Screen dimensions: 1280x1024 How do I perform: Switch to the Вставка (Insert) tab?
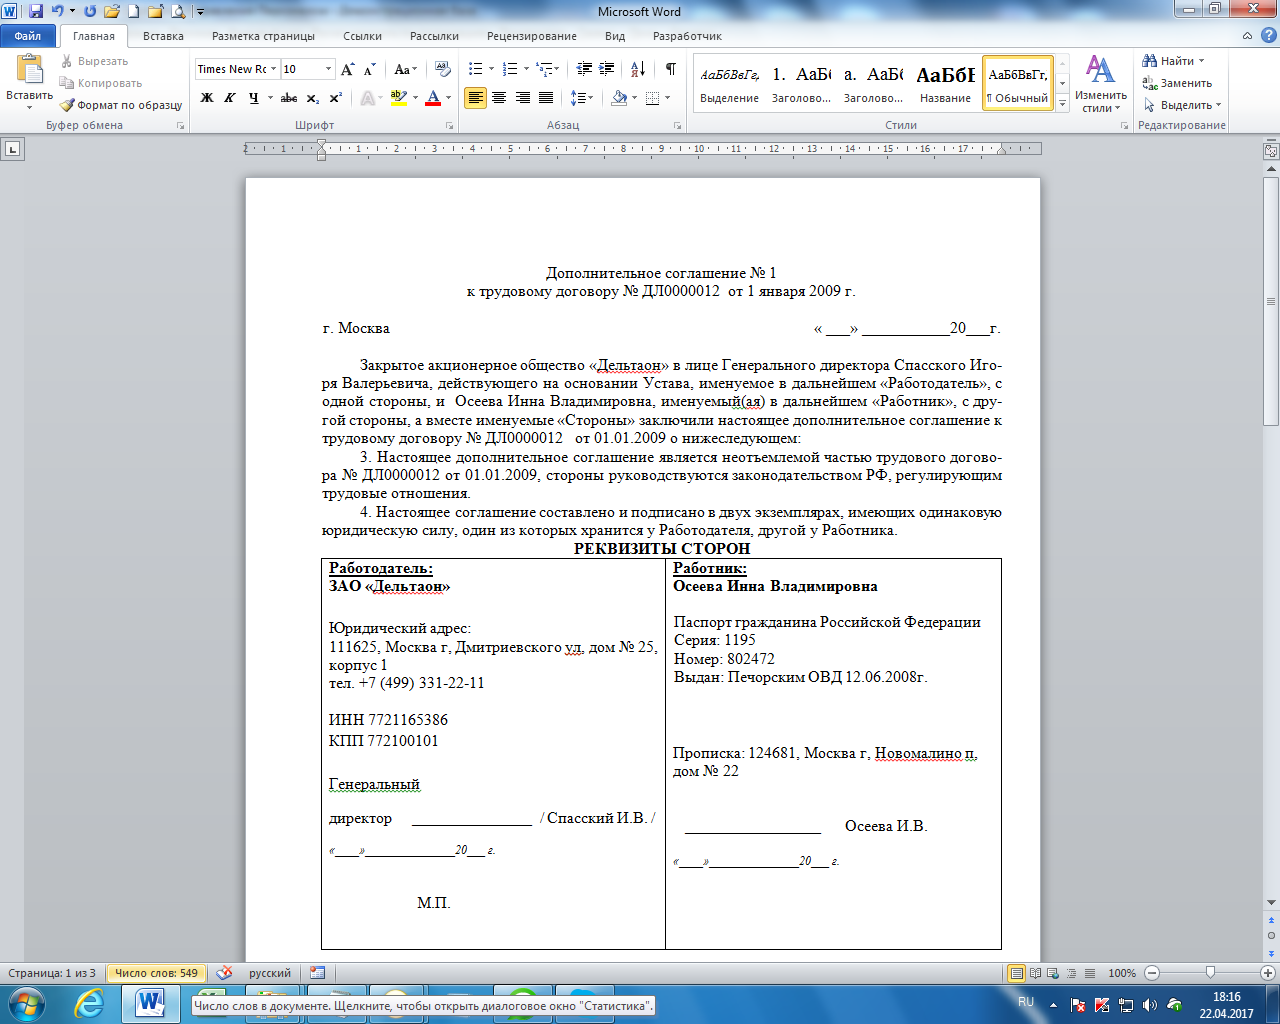click(163, 36)
